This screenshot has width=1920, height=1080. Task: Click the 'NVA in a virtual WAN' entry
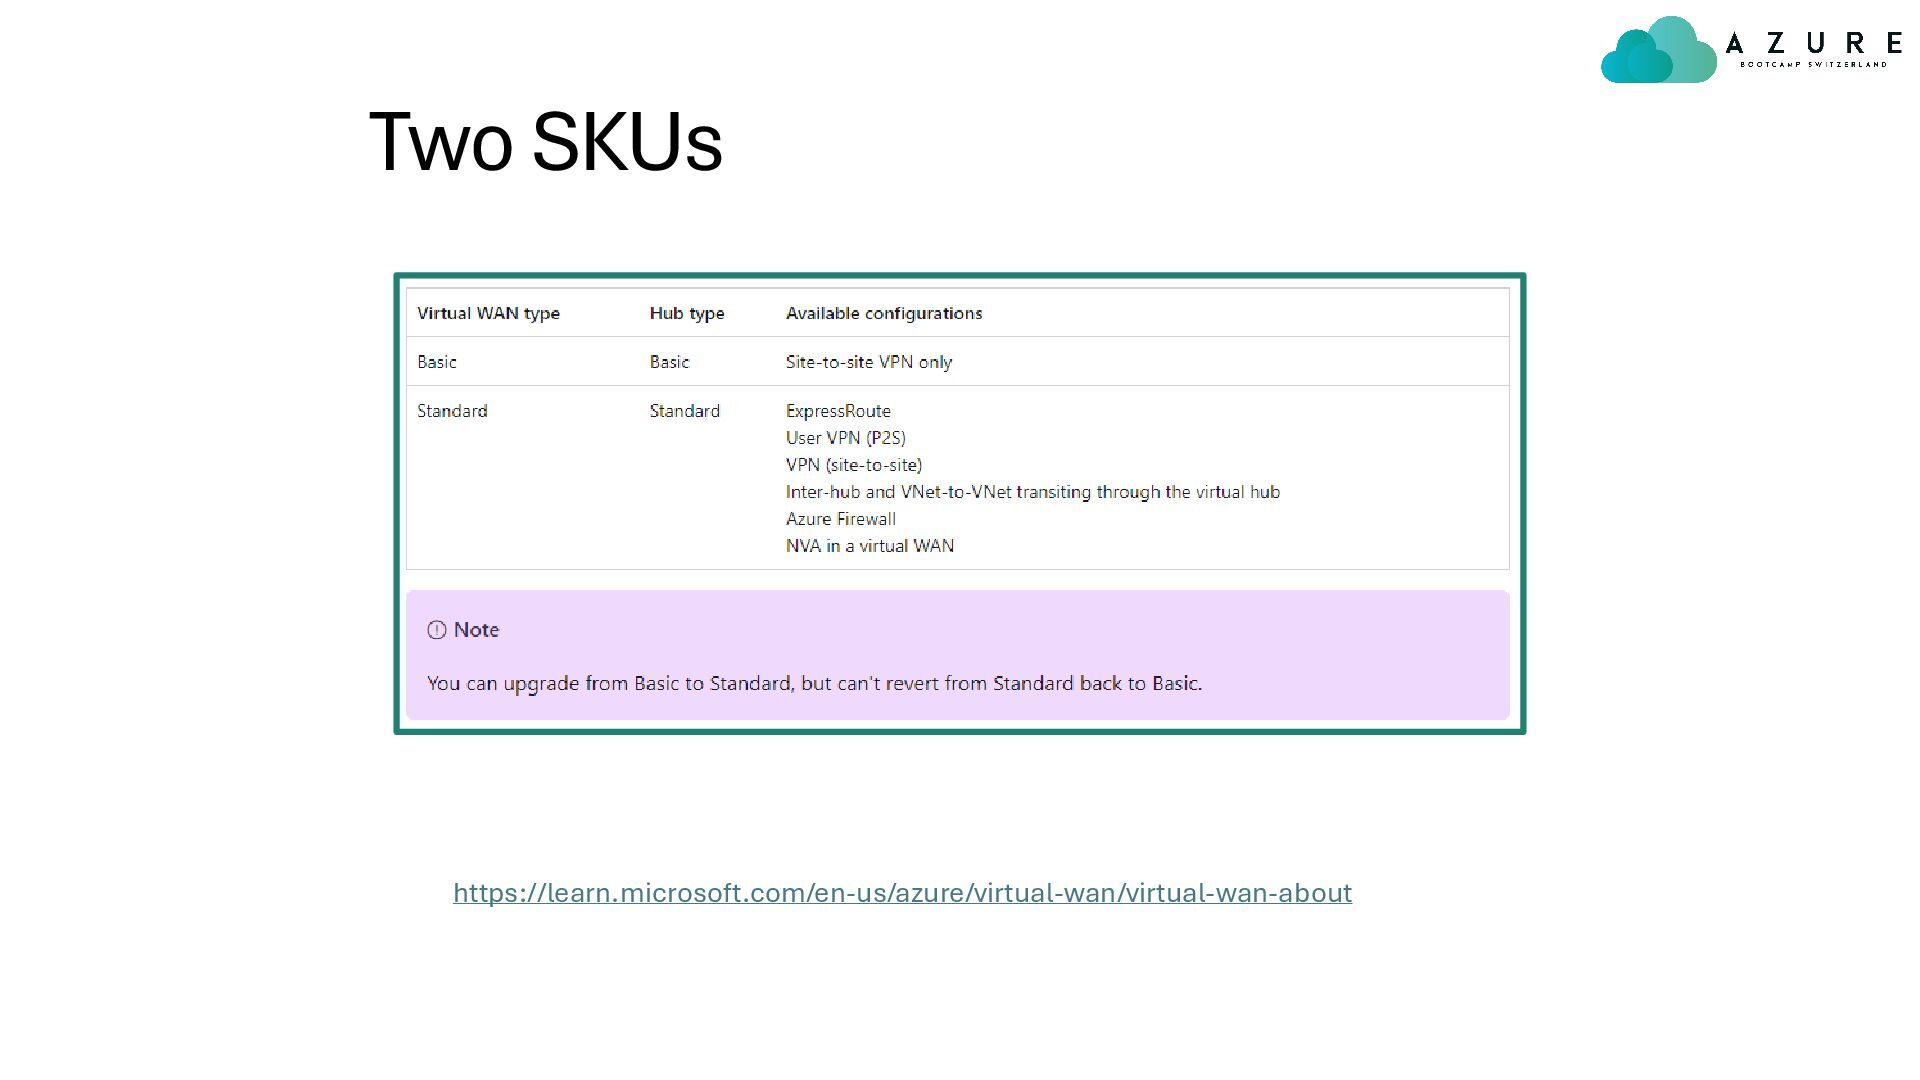[870, 546]
